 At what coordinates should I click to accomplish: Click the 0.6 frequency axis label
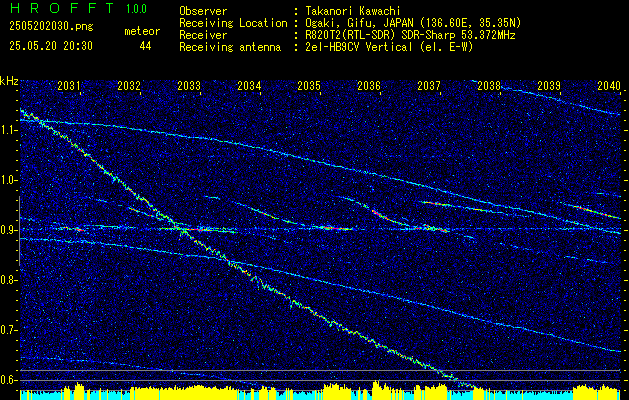(8, 380)
